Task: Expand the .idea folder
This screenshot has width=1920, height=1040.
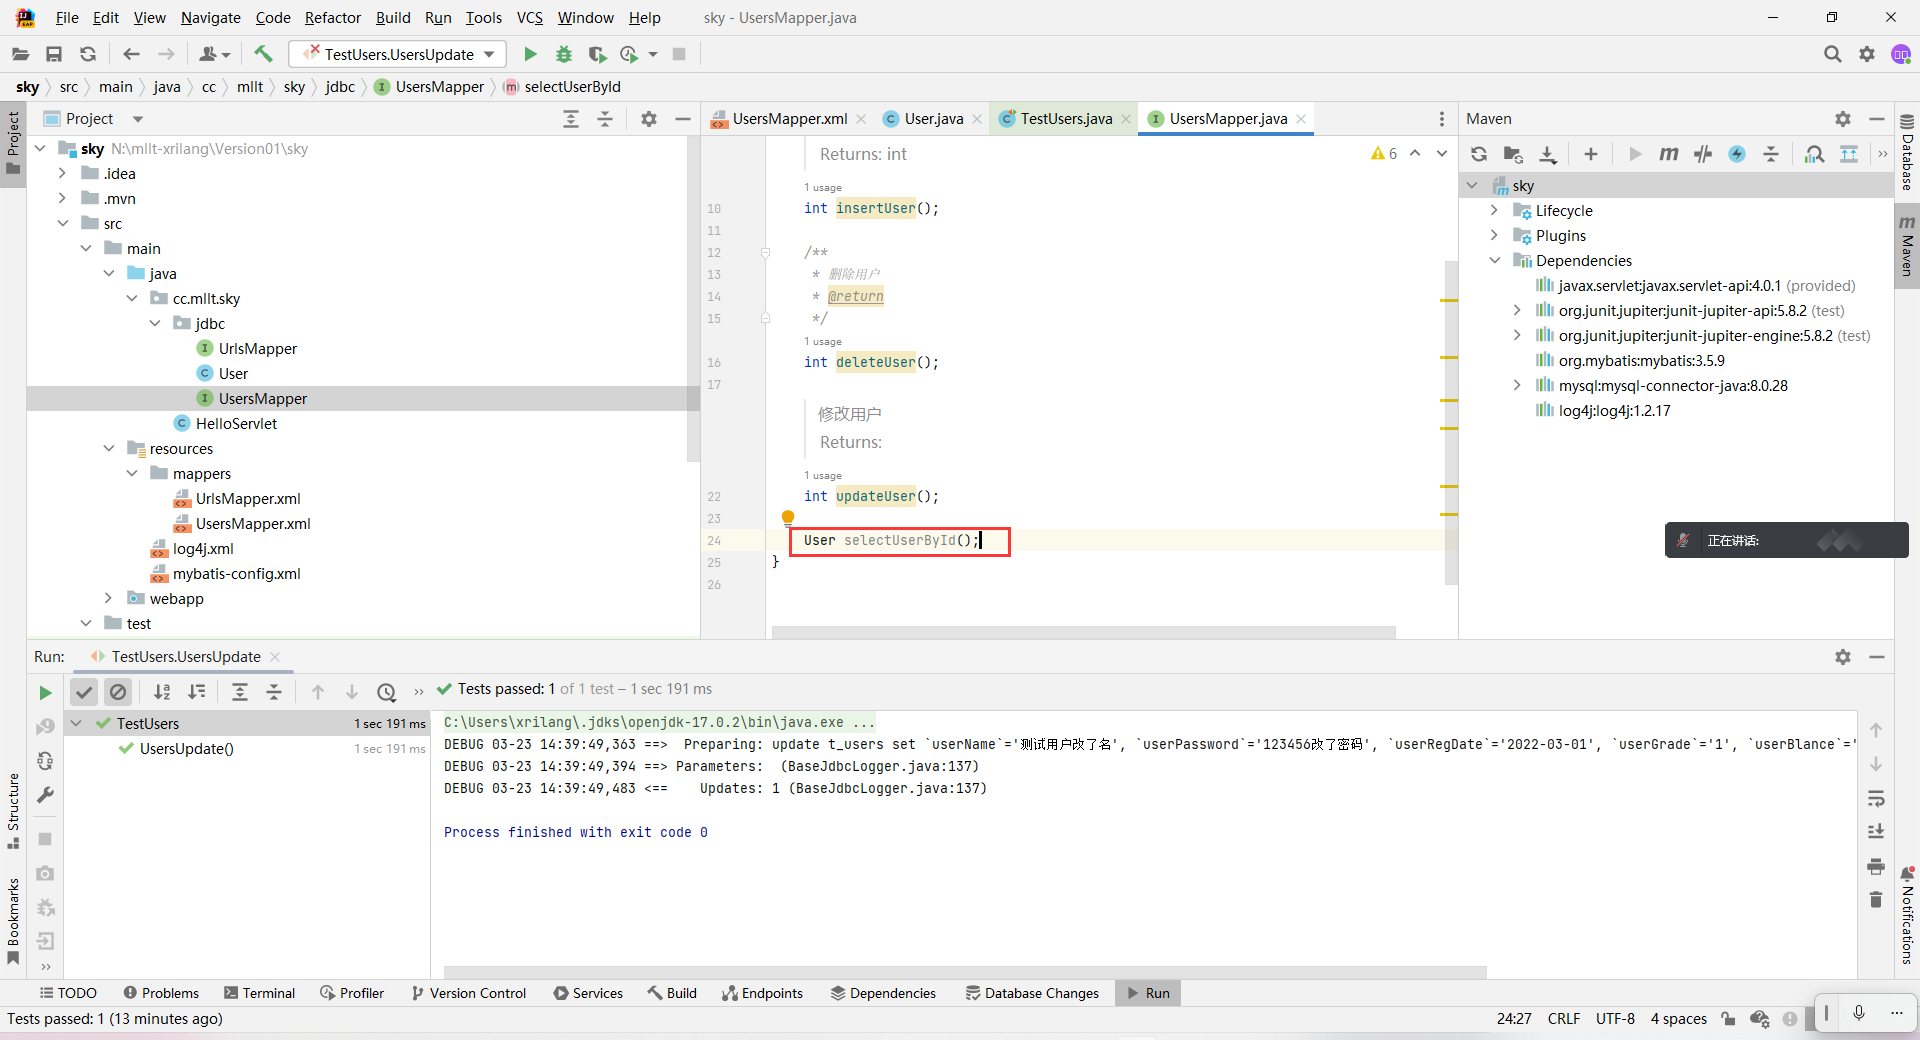Action: point(63,173)
